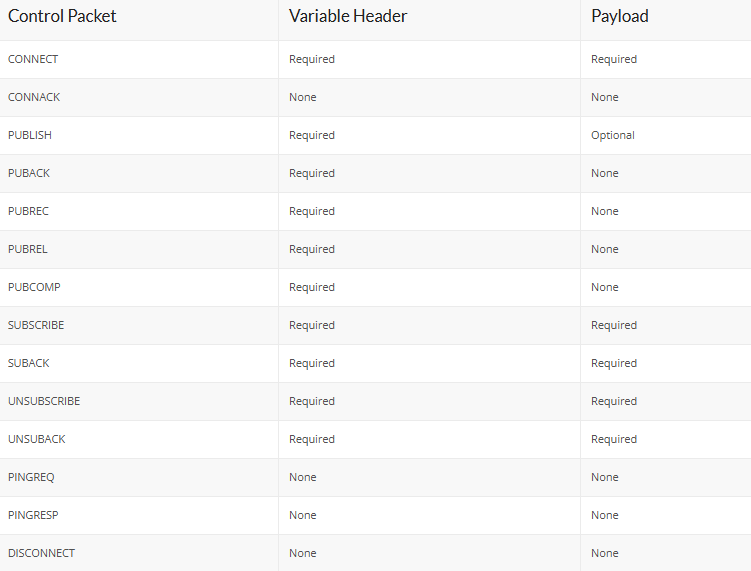751x571 pixels.
Task: Click the PUBREC packet name cell
Action: pyautogui.click(x=28, y=211)
